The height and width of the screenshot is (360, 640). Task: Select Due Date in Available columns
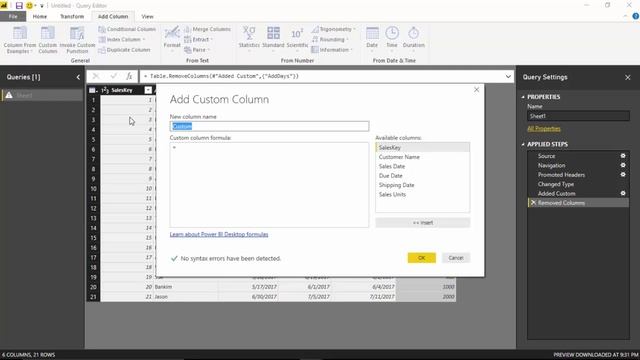[x=422, y=176]
